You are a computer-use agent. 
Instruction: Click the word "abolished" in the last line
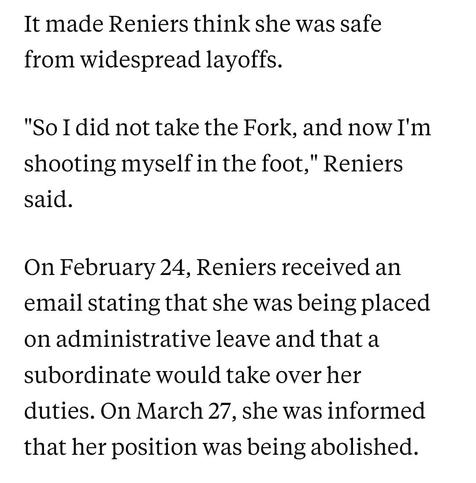tap(364, 446)
